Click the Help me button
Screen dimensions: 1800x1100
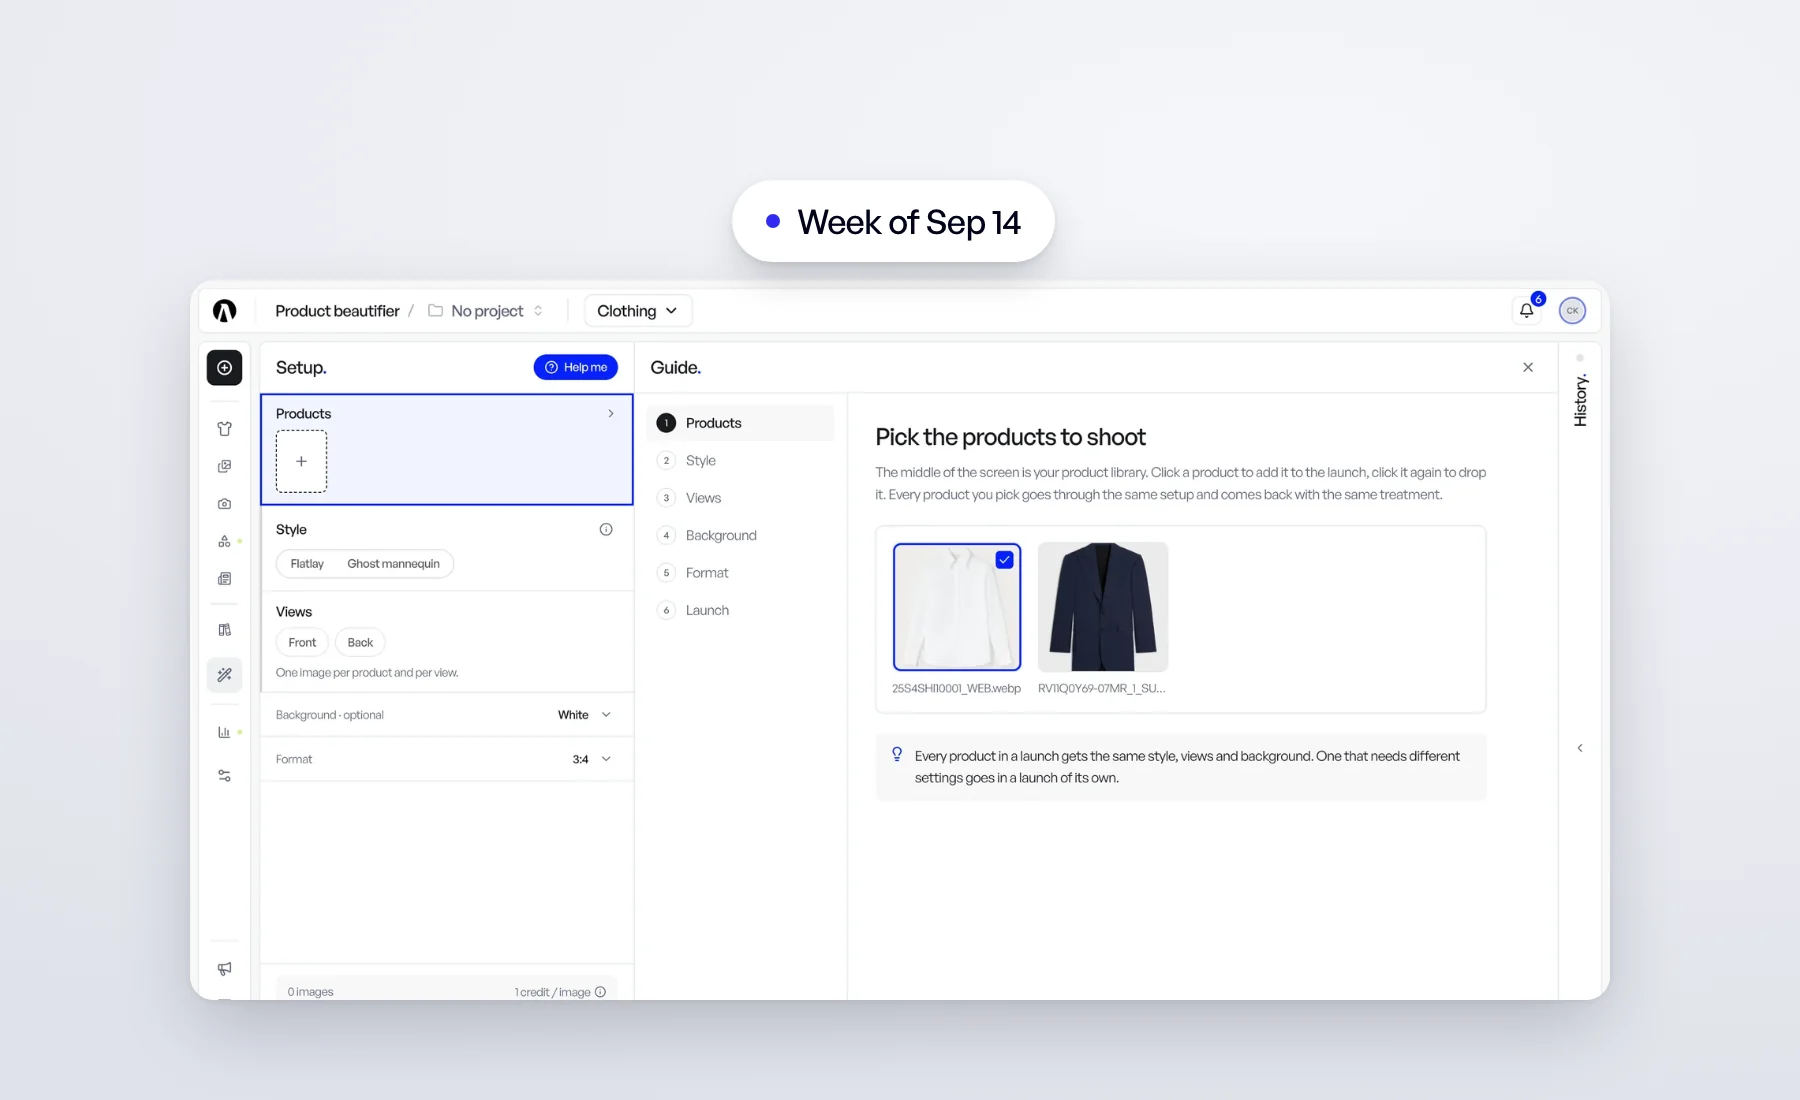(576, 367)
